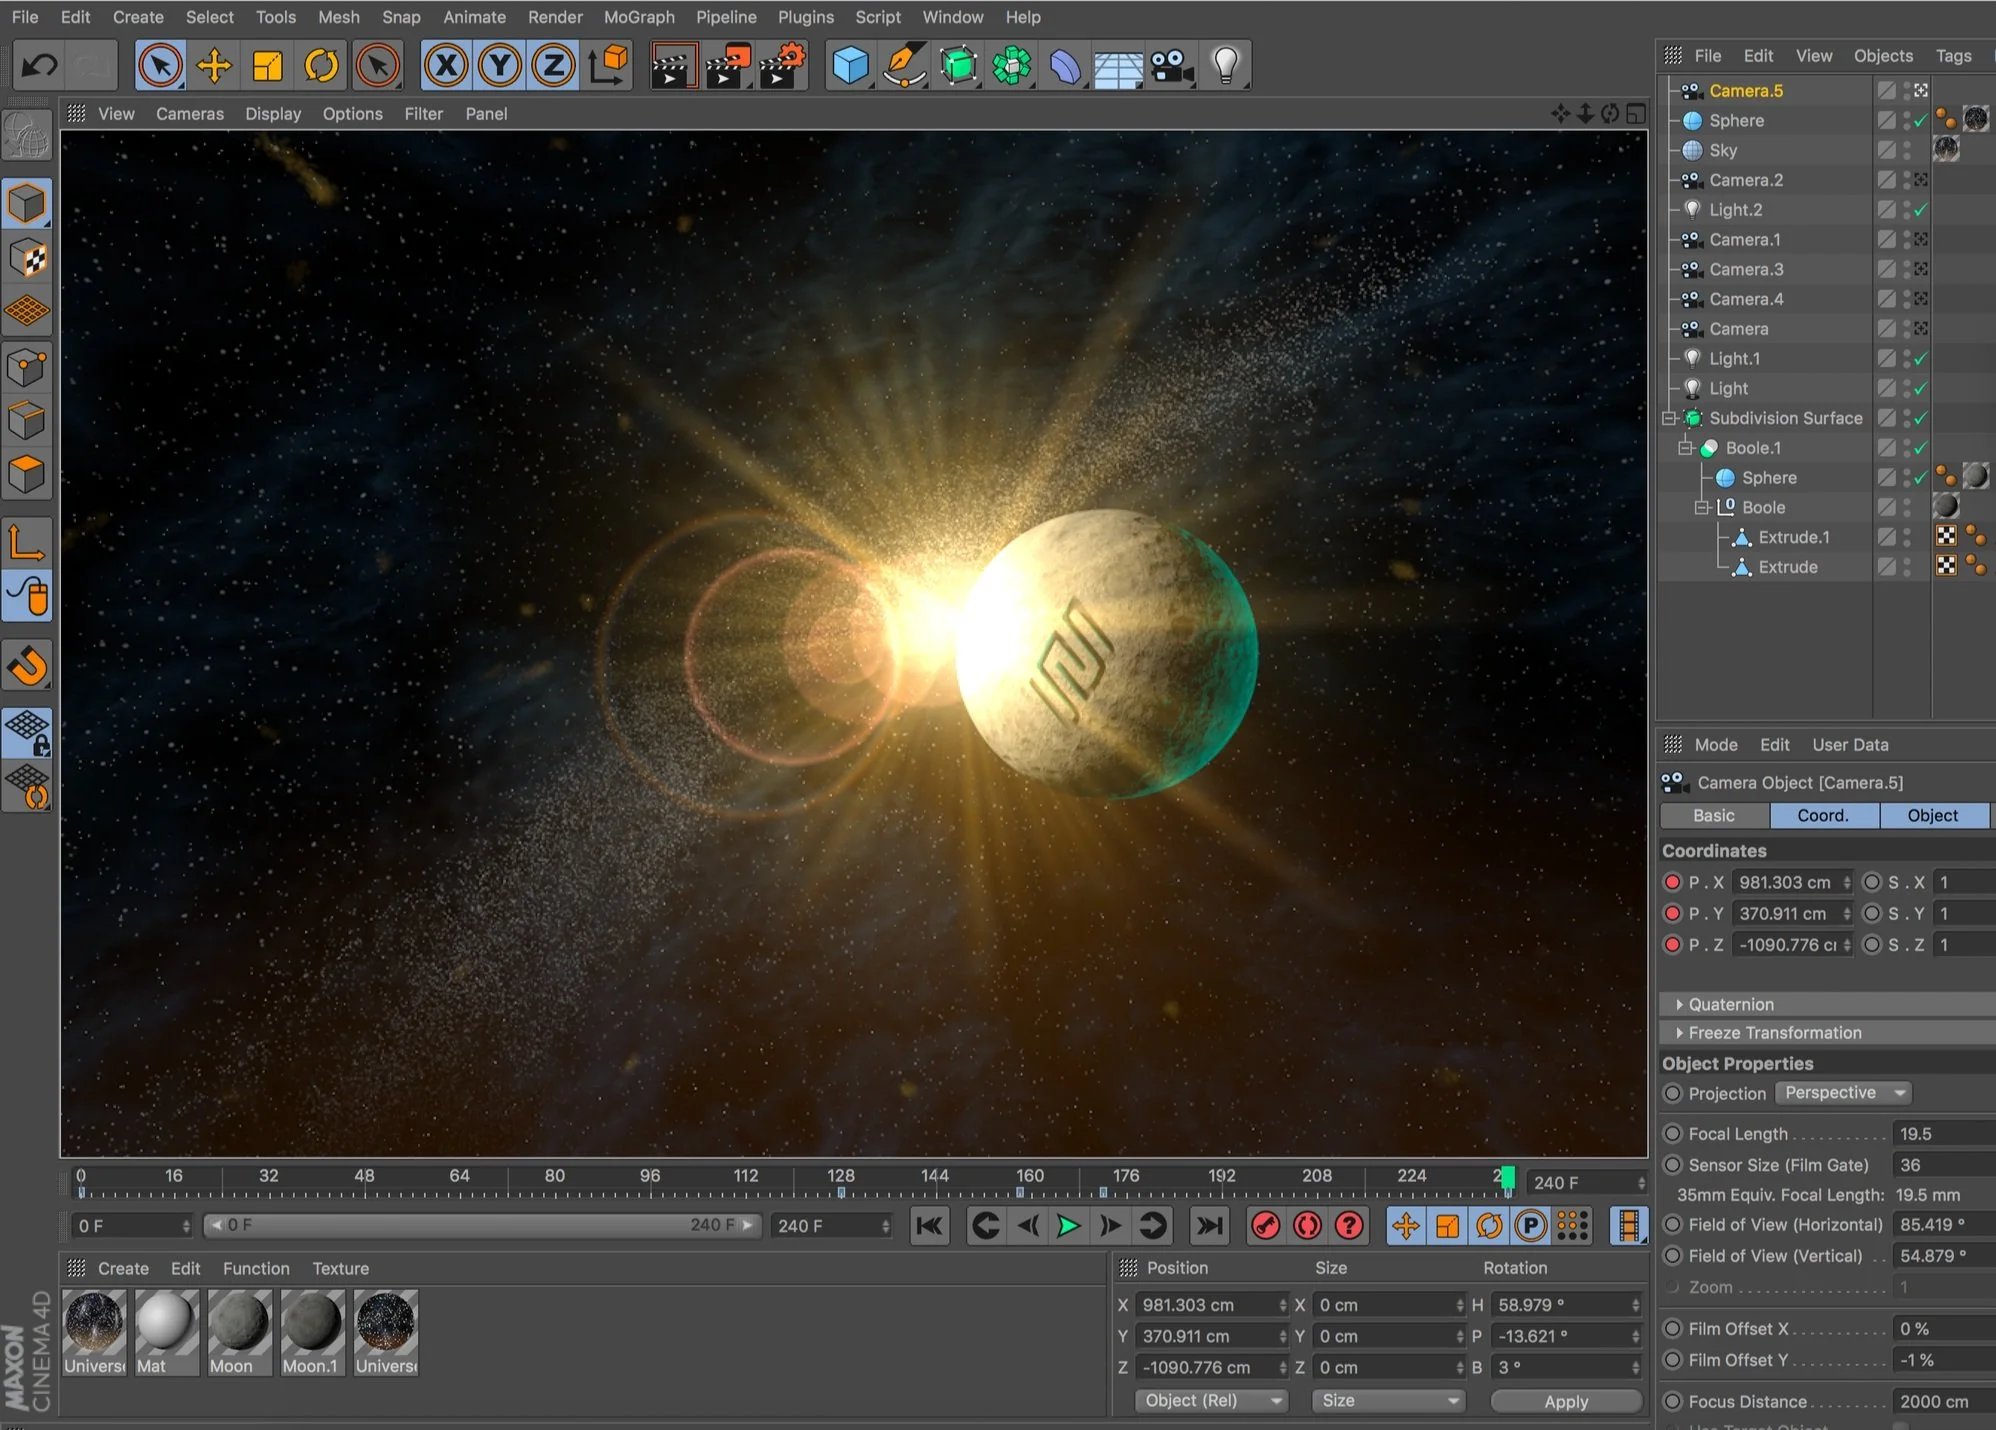
Task: Click the Camera object toolbar icon
Action: [x=1172, y=66]
